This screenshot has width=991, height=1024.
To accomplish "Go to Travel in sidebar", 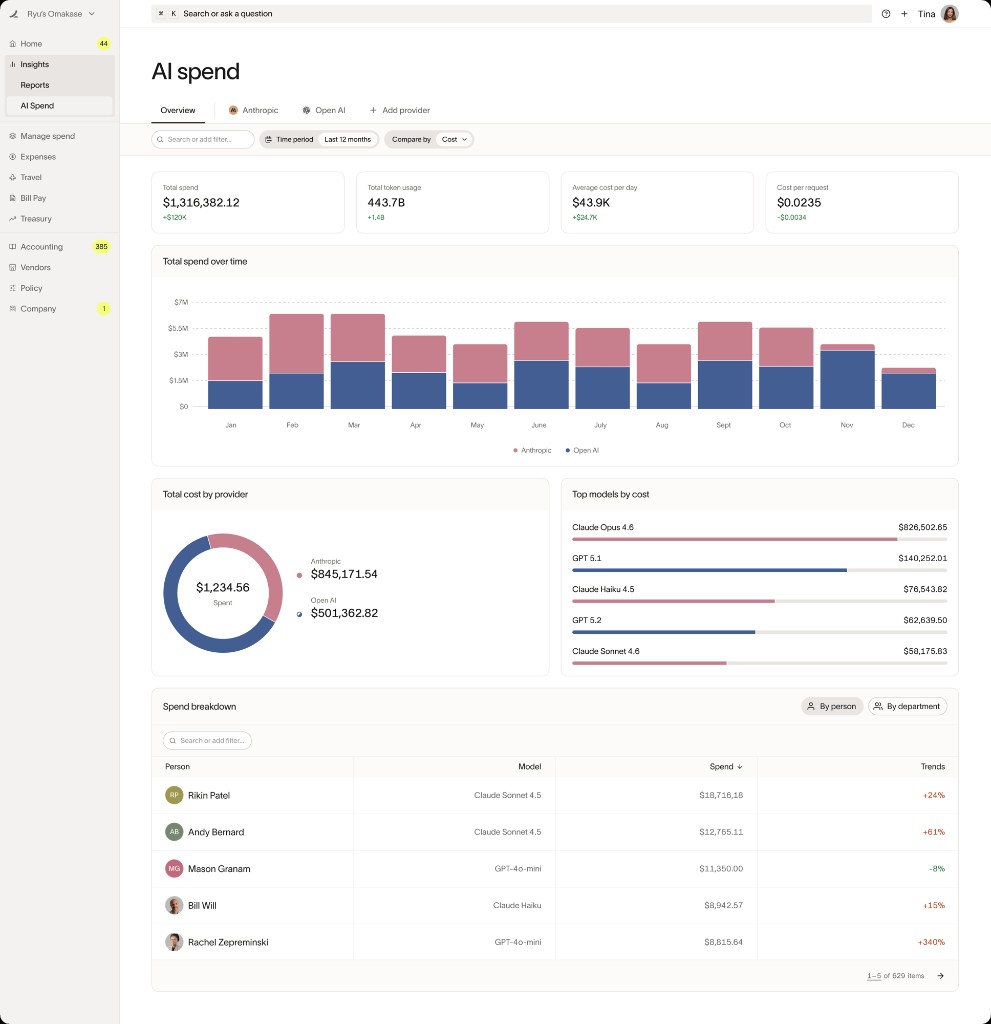I will [x=31, y=177].
